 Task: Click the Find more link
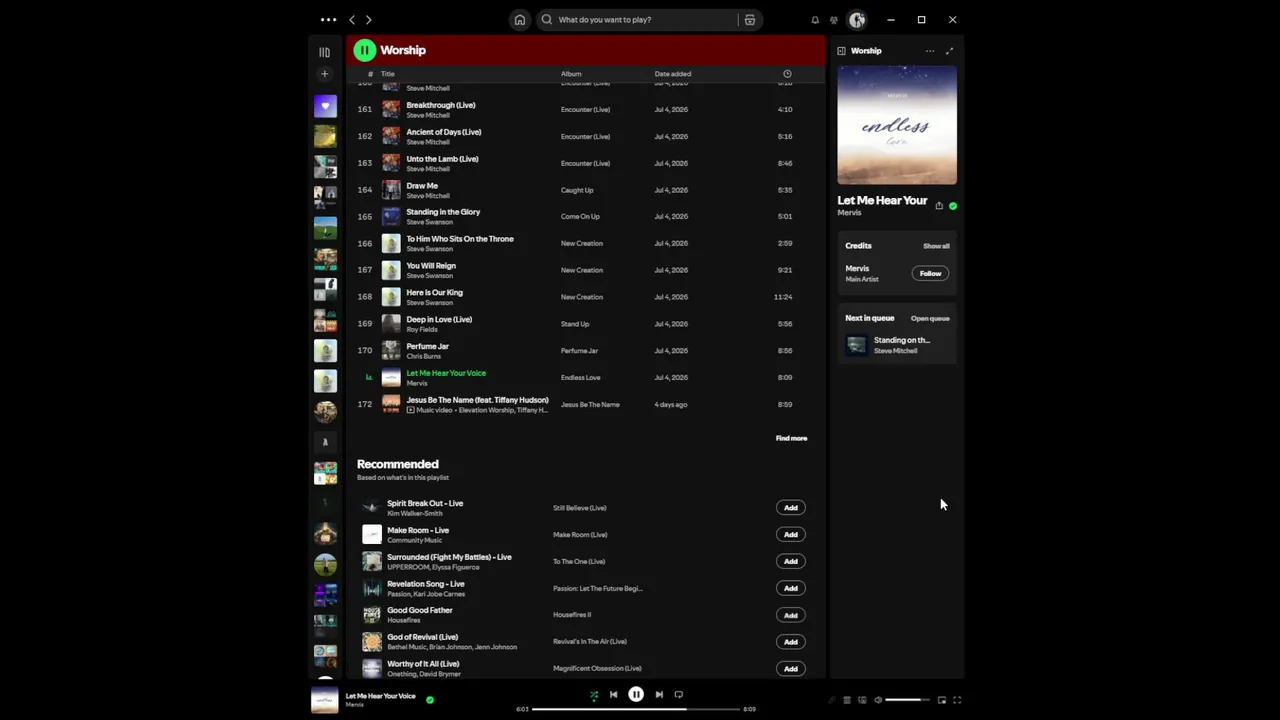click(791, 438)
